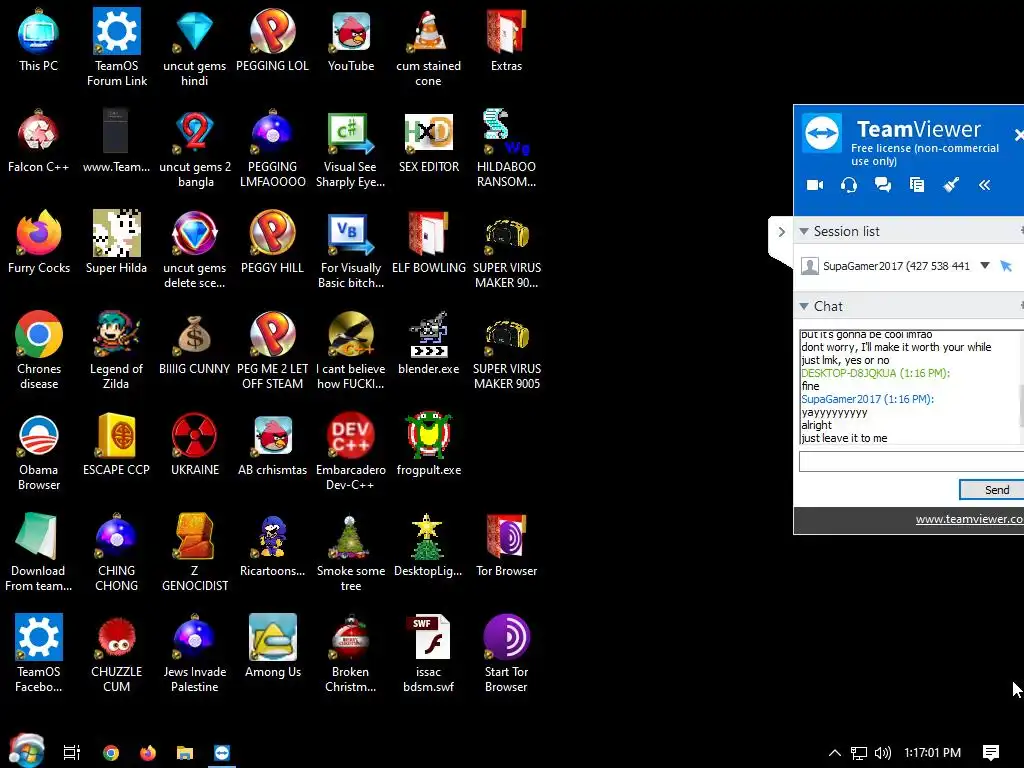Select the Tor Browser folder icon
Screen dimensions: 1024x768
click(x=506, y=546)
